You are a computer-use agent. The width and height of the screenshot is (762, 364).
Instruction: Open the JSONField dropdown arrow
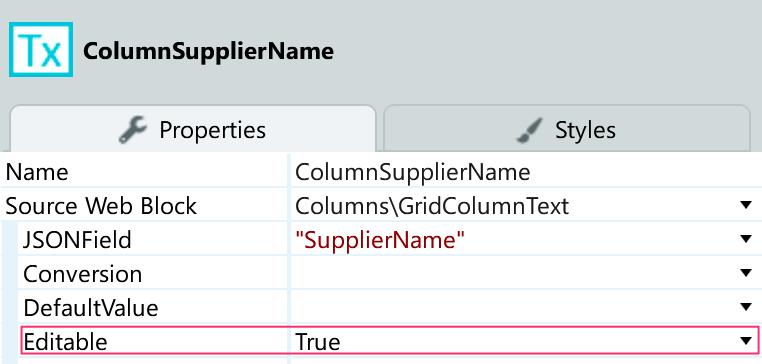click(x=746, y=239)
